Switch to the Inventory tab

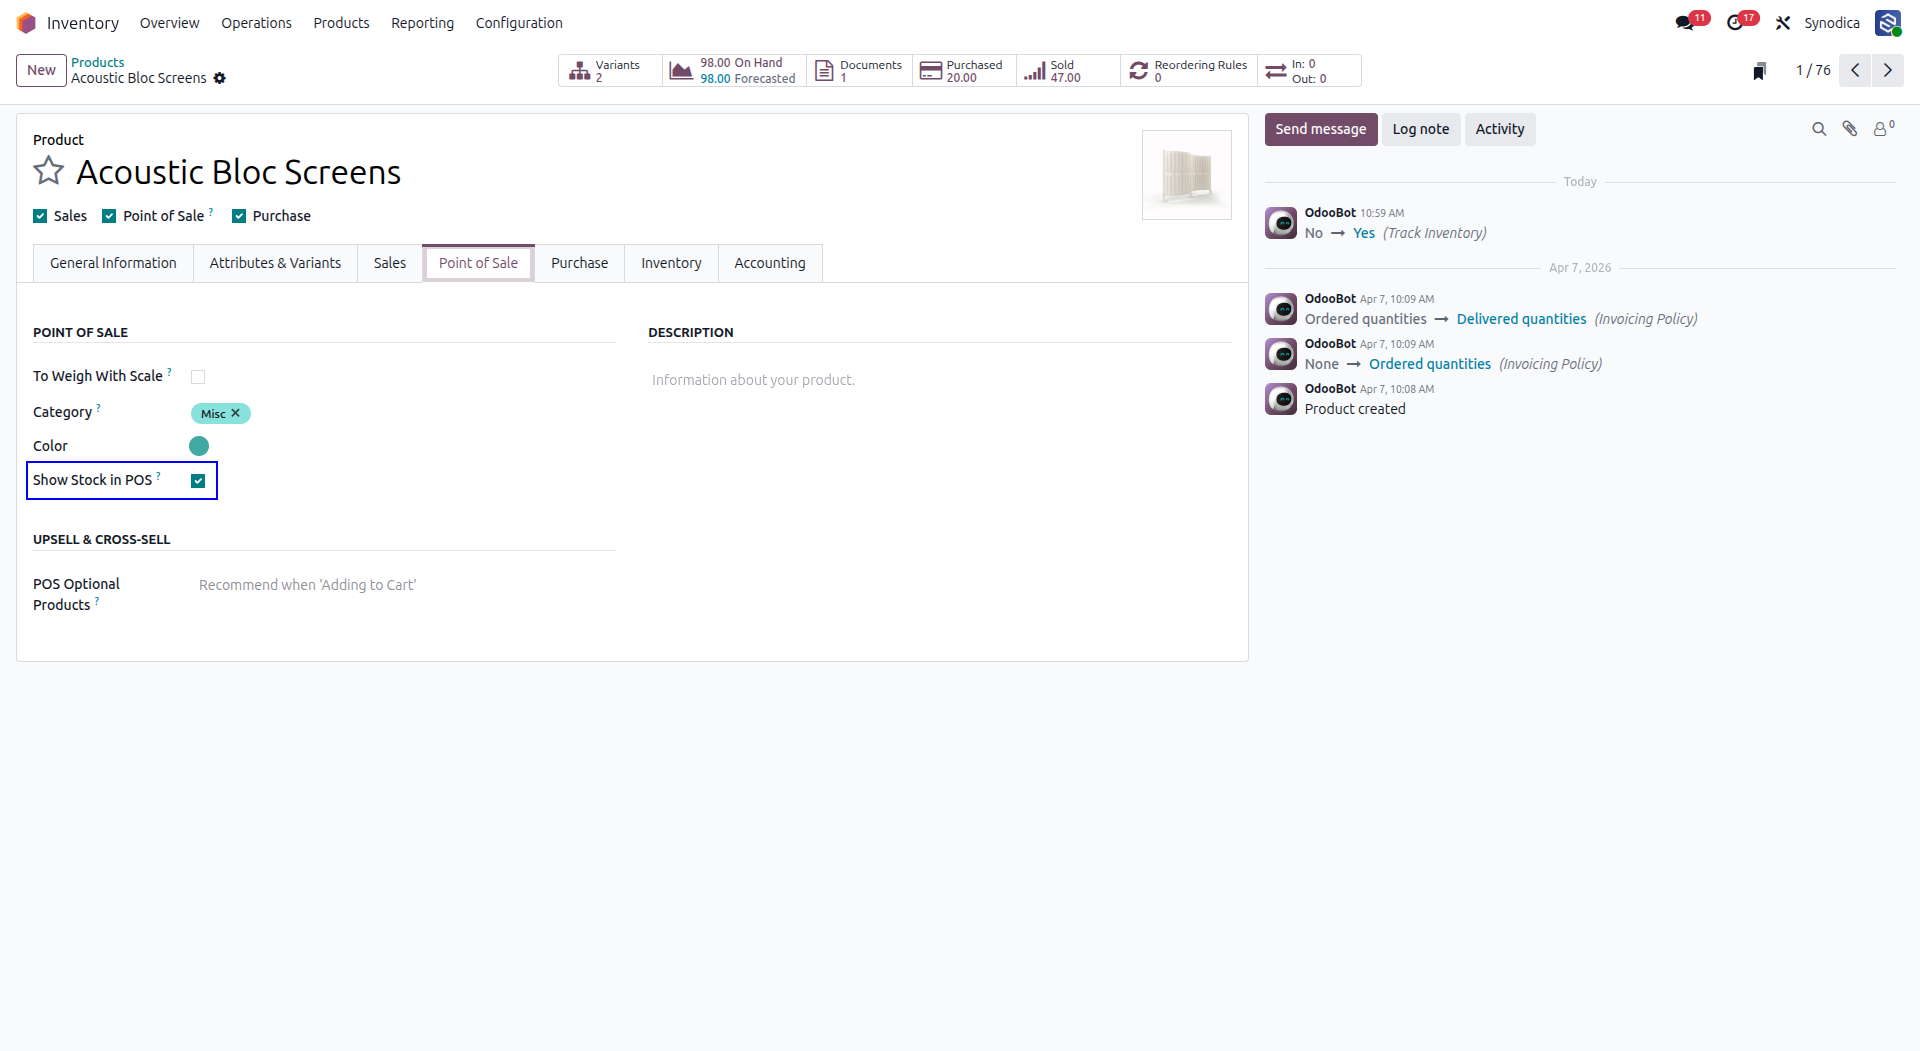[671, 263]
